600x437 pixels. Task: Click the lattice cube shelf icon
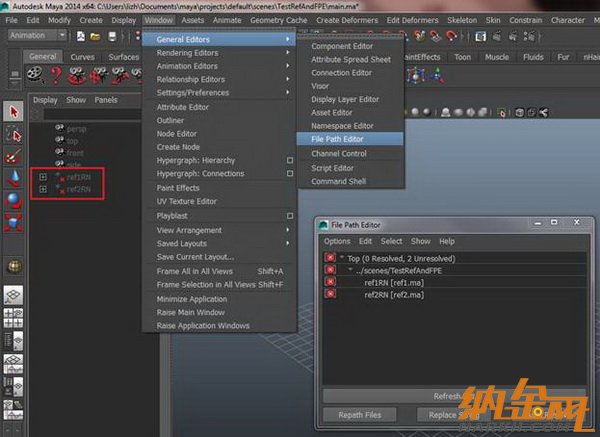416,75
